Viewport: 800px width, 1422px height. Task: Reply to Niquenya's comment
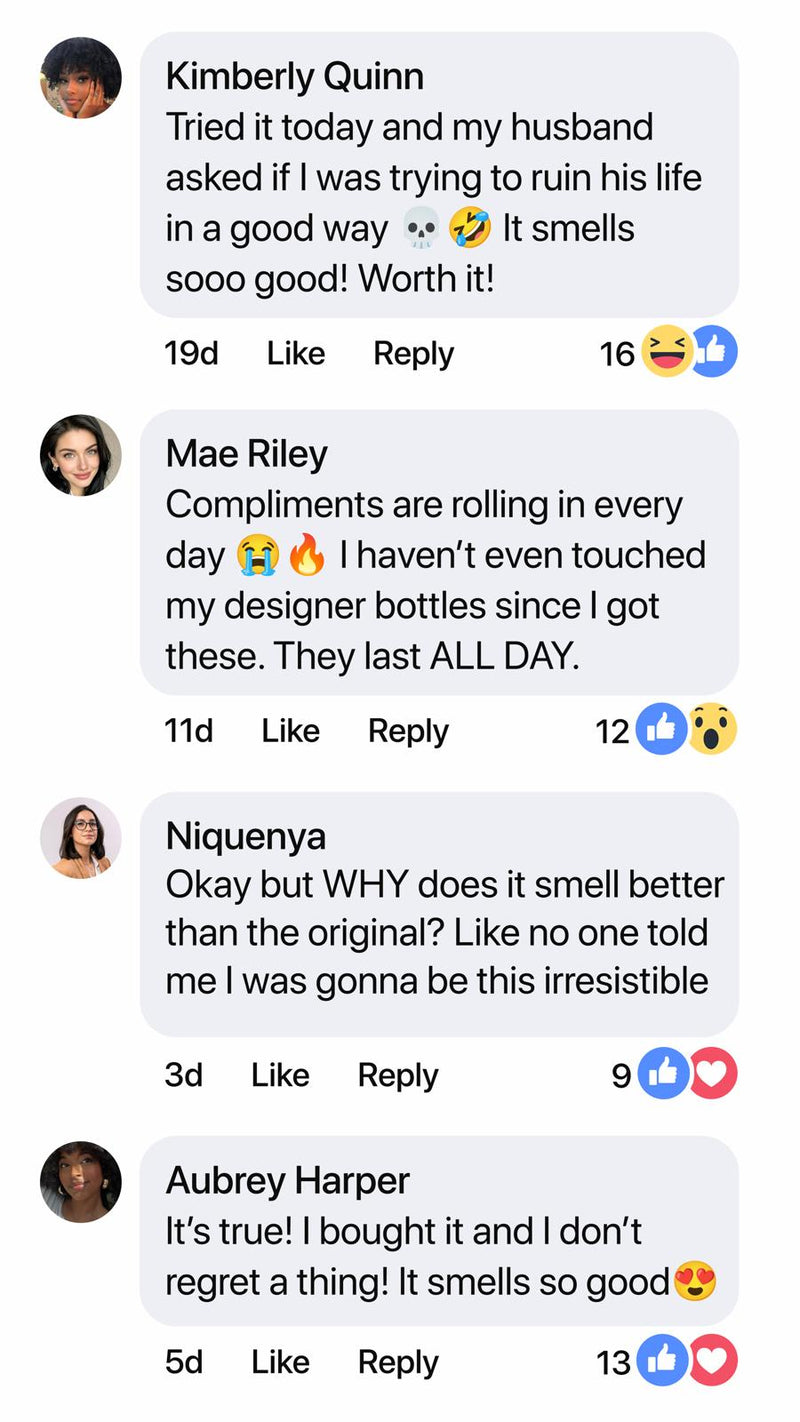tap(398, 1075)
